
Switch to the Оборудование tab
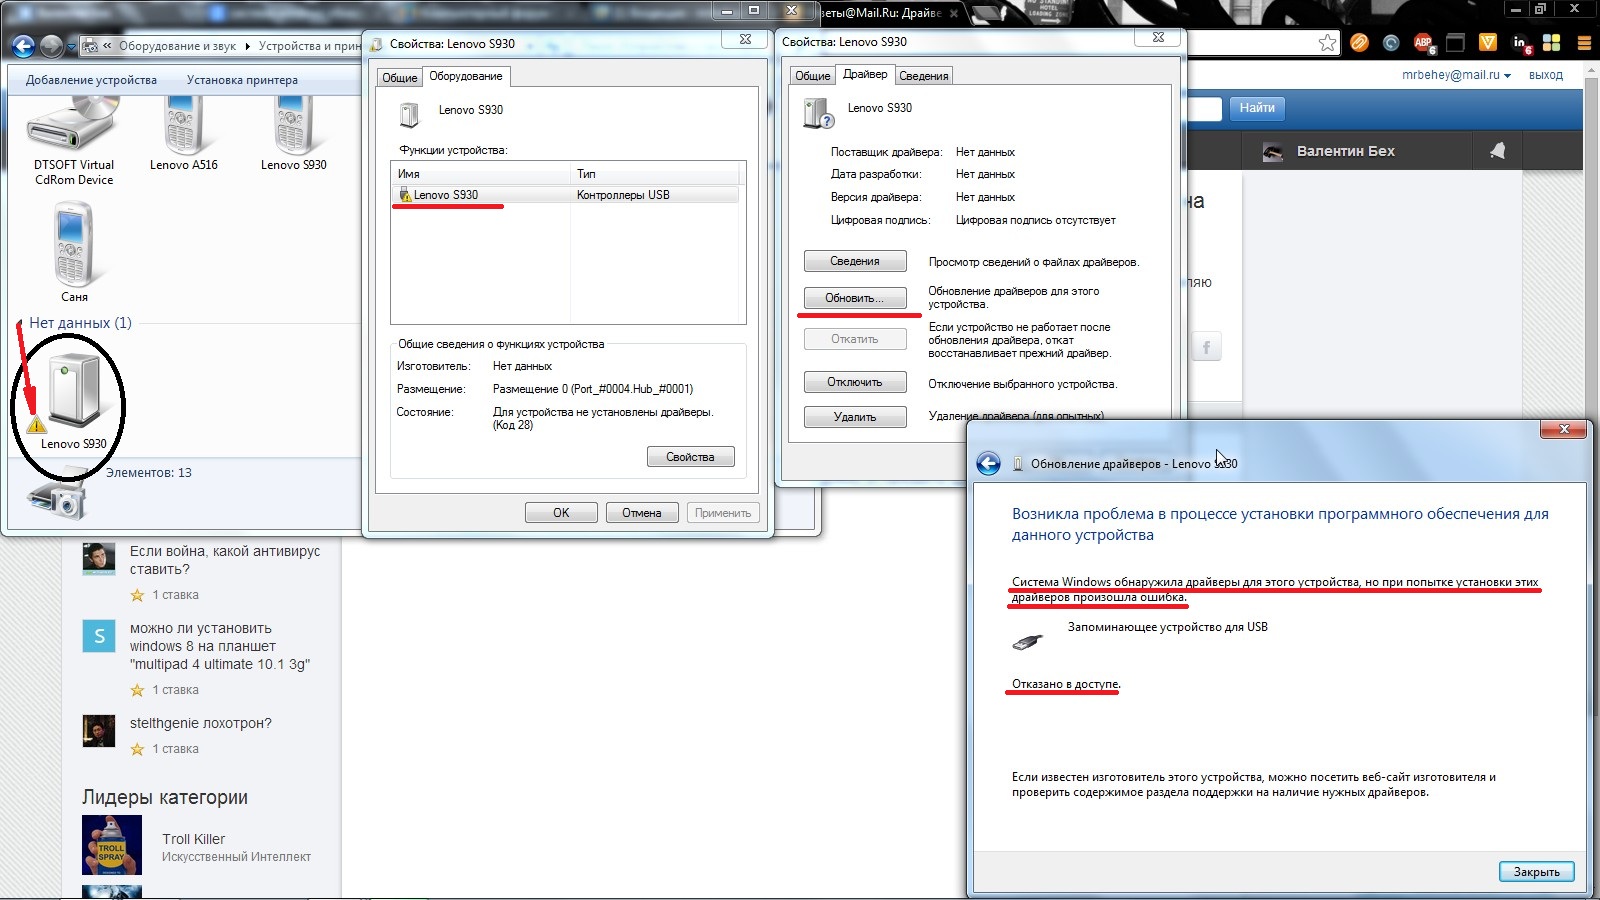(x=466, y=76)
